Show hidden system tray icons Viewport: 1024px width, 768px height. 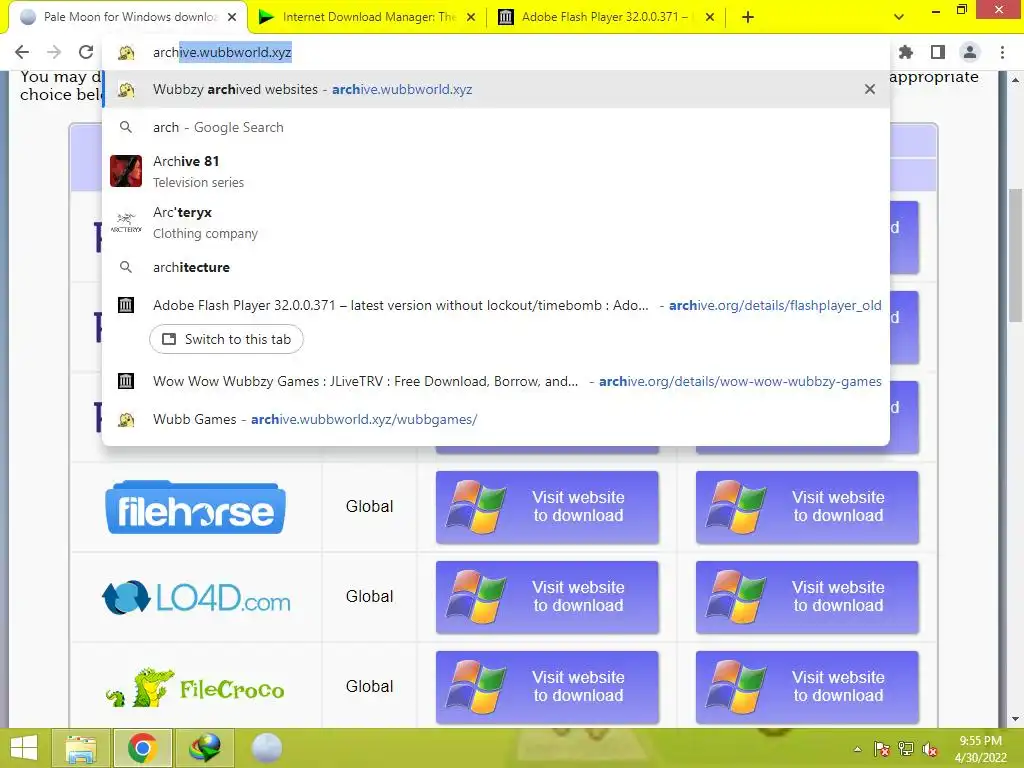click(857, 749)
